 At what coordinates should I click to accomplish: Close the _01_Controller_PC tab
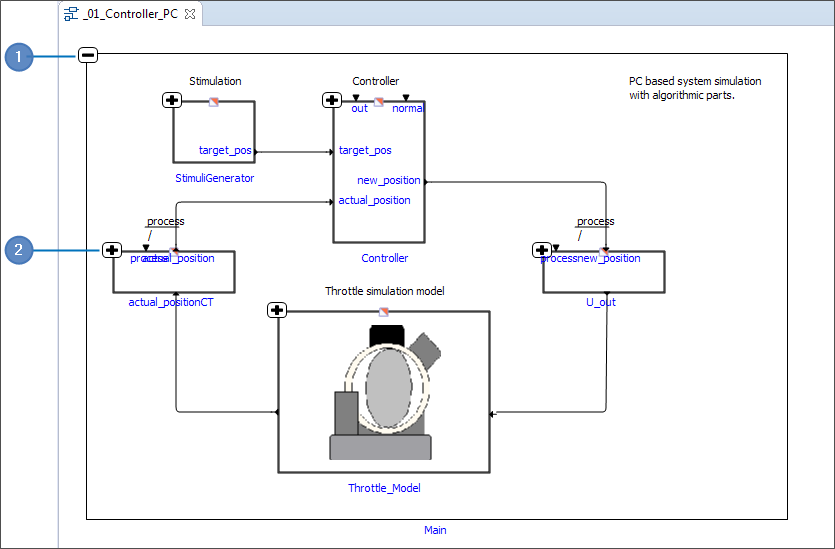[x=190, y=14]
